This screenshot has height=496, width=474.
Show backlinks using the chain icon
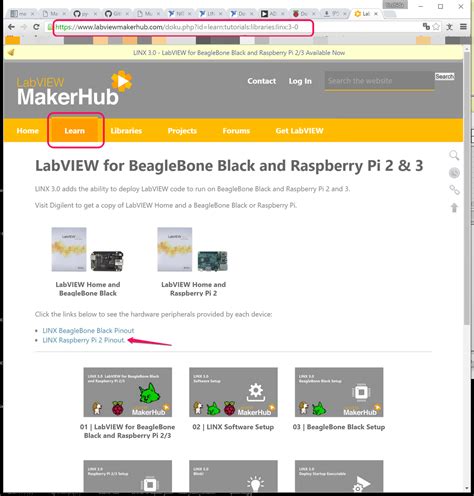coord(454,190)
